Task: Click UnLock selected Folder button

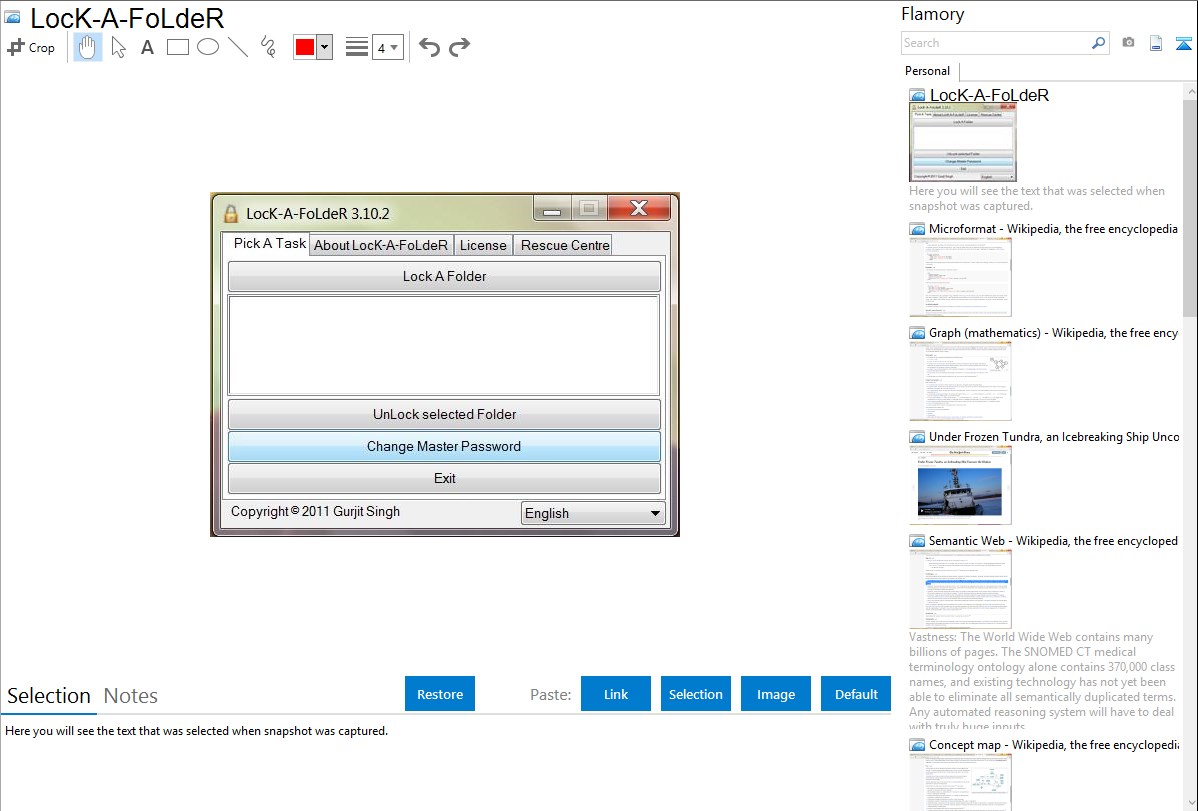Action: 444,414
